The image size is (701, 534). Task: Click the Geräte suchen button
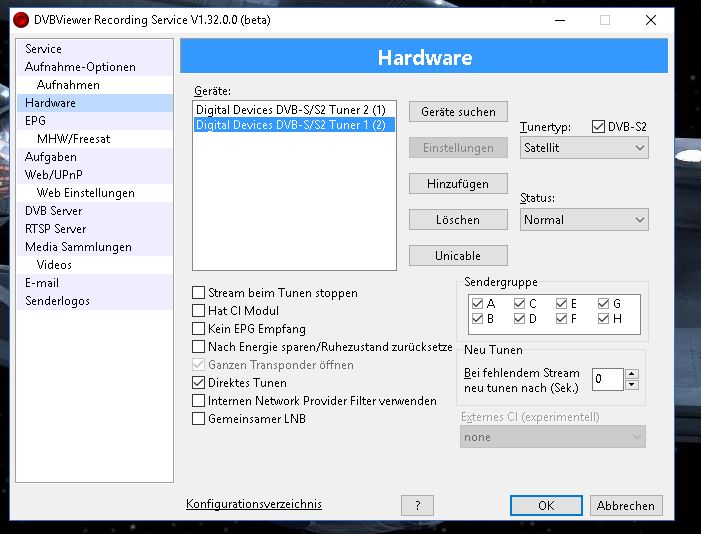[x=458, y=112]
